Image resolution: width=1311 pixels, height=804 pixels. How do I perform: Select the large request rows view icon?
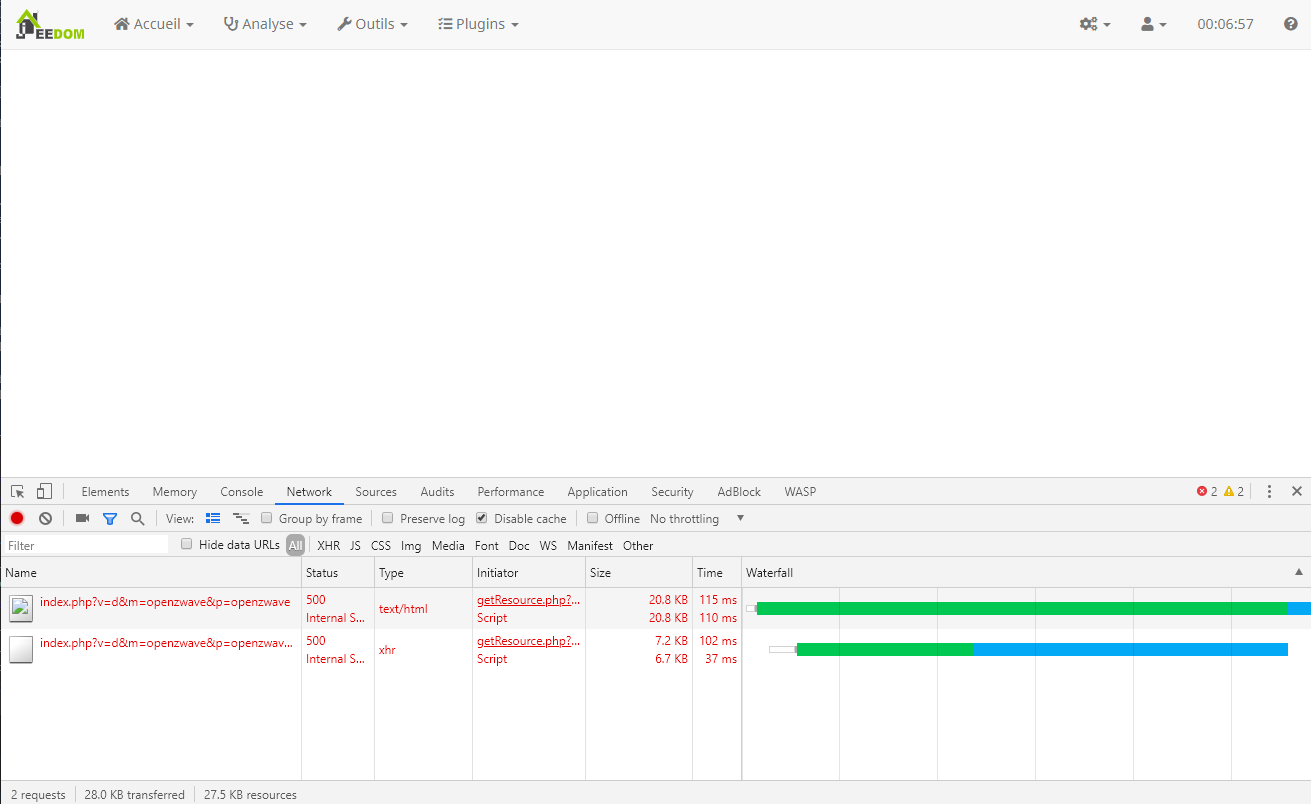click(213, 518)
